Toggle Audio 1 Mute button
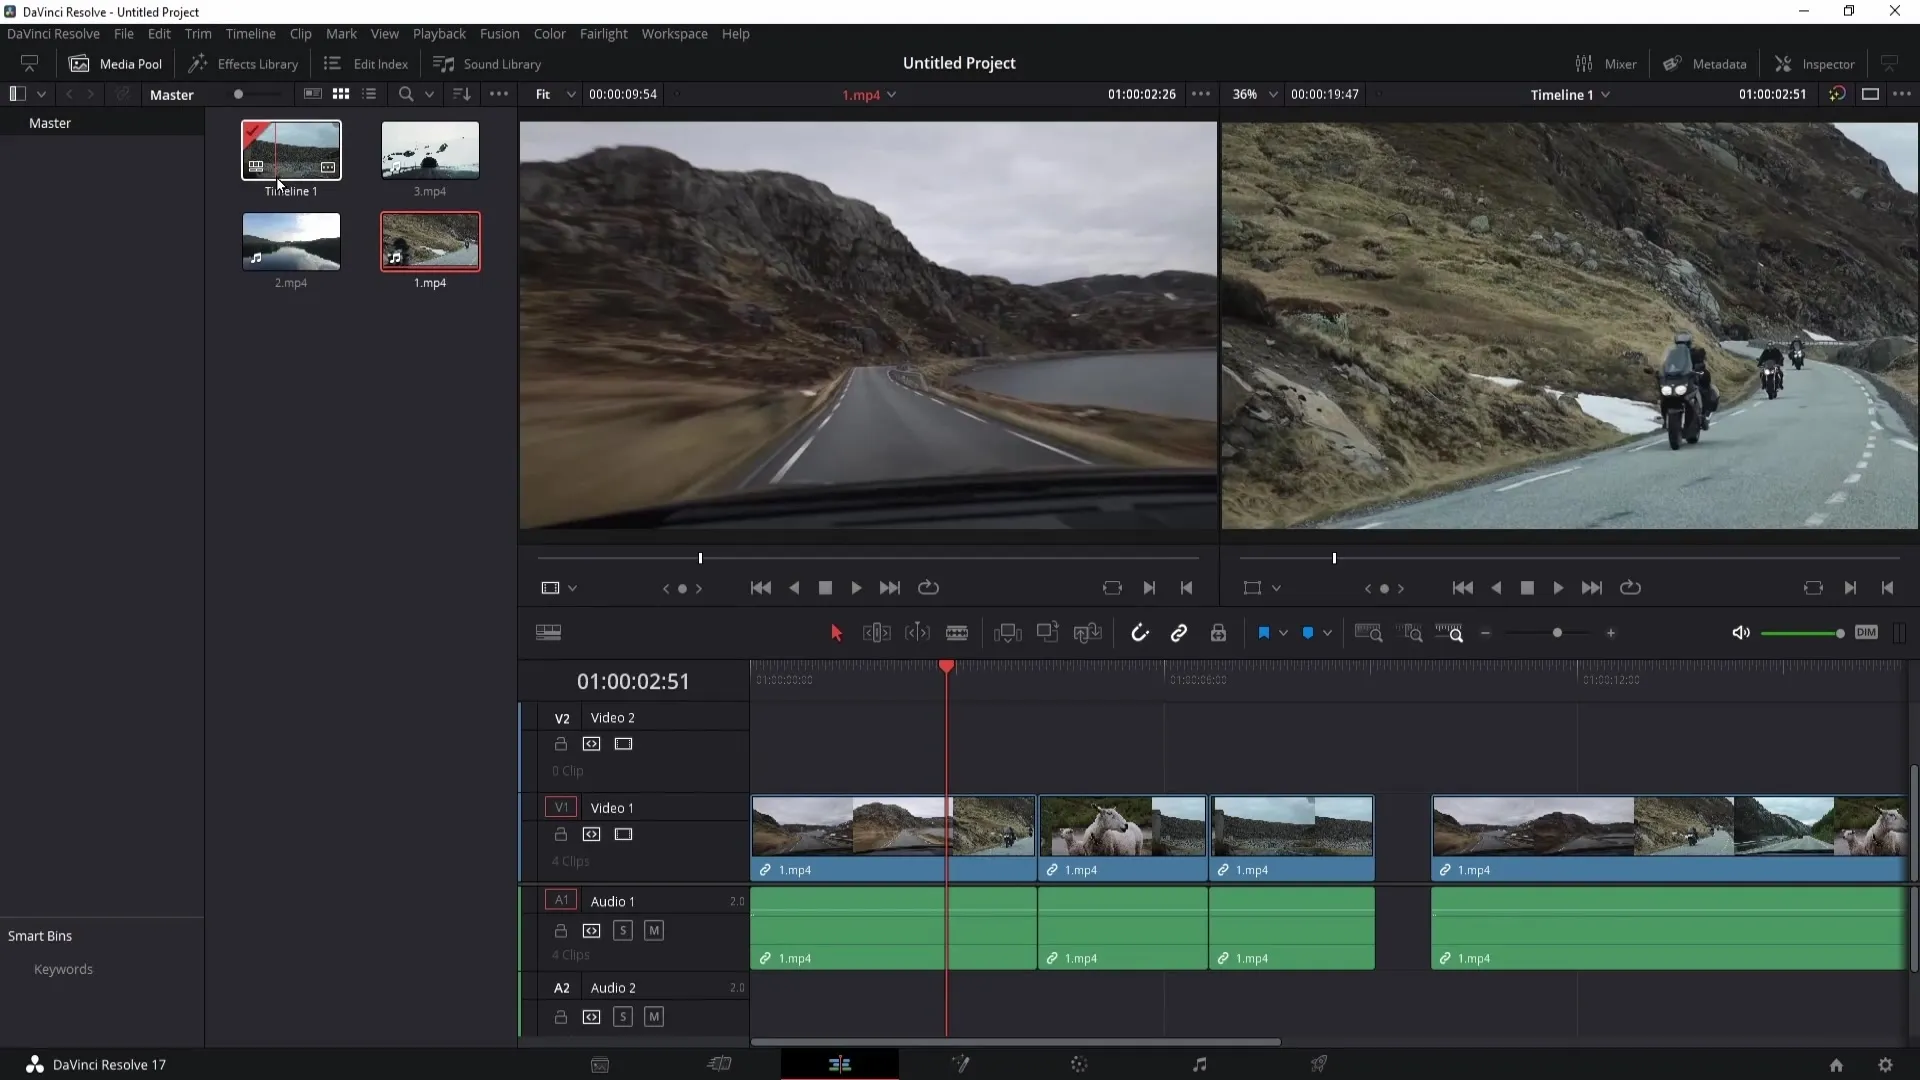 654,930
